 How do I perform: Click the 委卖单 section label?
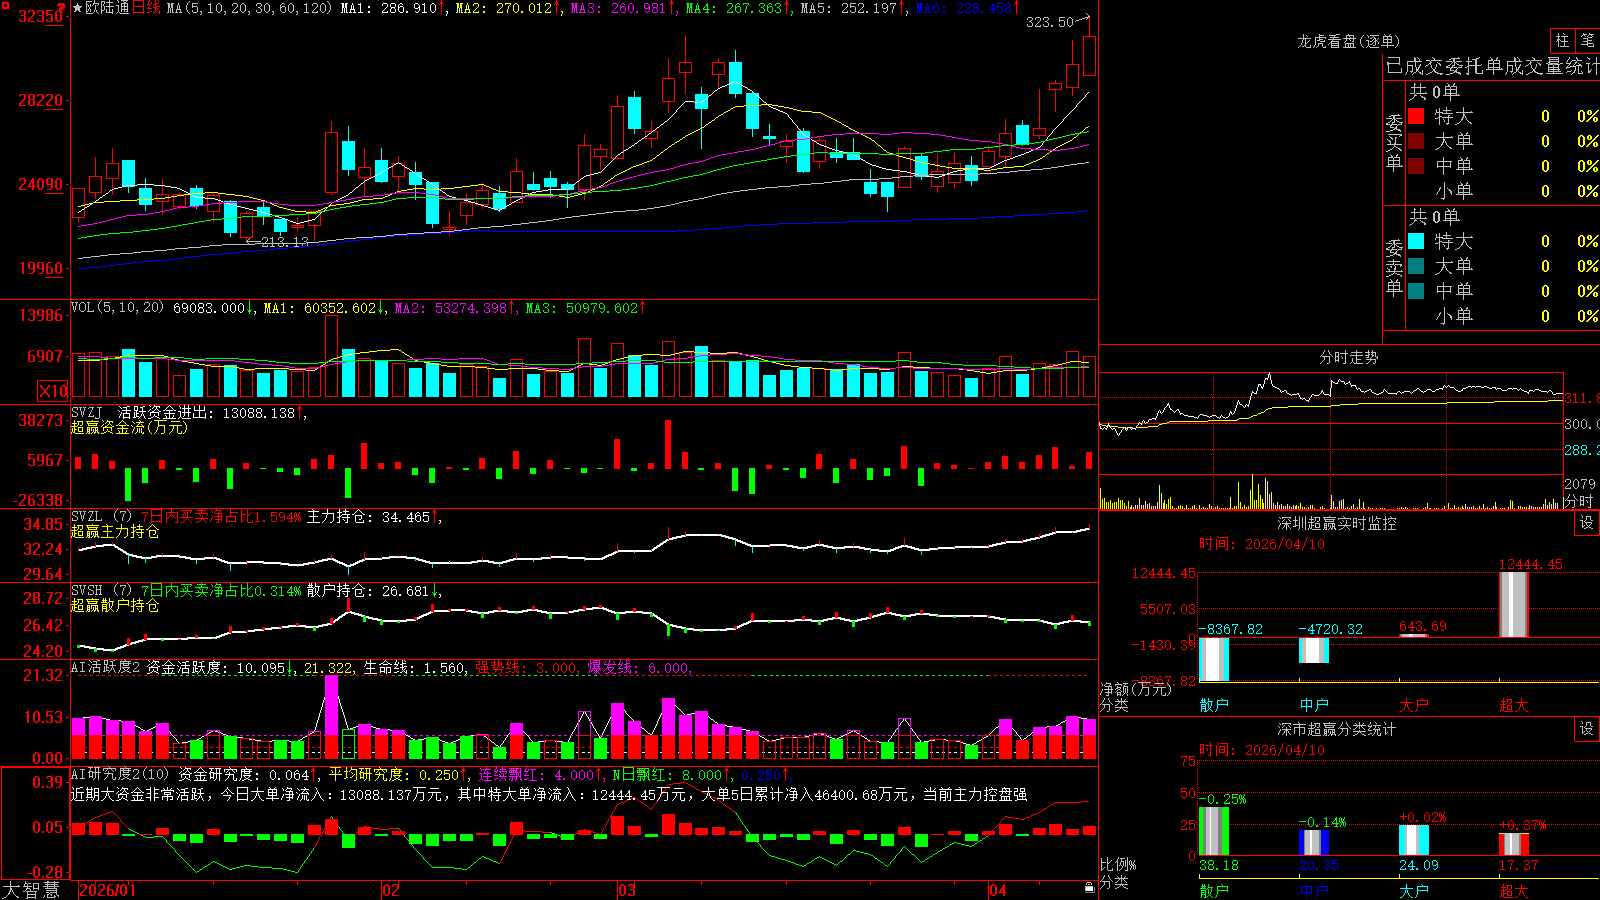tap(1394, 267)
